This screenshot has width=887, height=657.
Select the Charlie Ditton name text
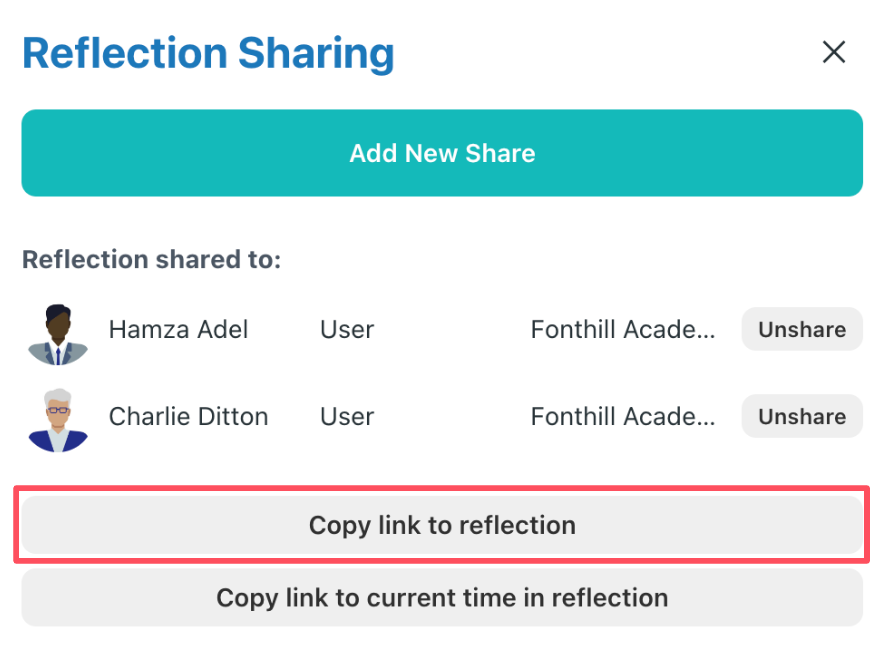[188, 416]
